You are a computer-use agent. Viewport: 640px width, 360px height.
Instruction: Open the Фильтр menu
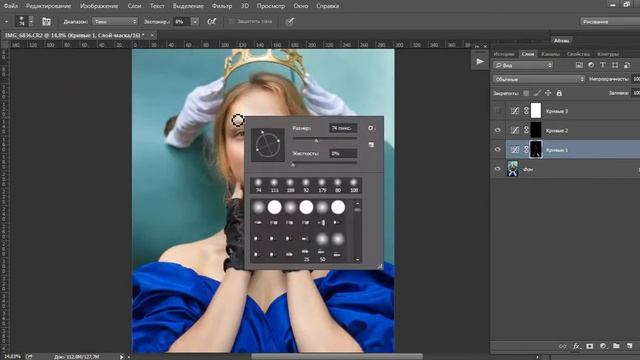click(222, 6)
